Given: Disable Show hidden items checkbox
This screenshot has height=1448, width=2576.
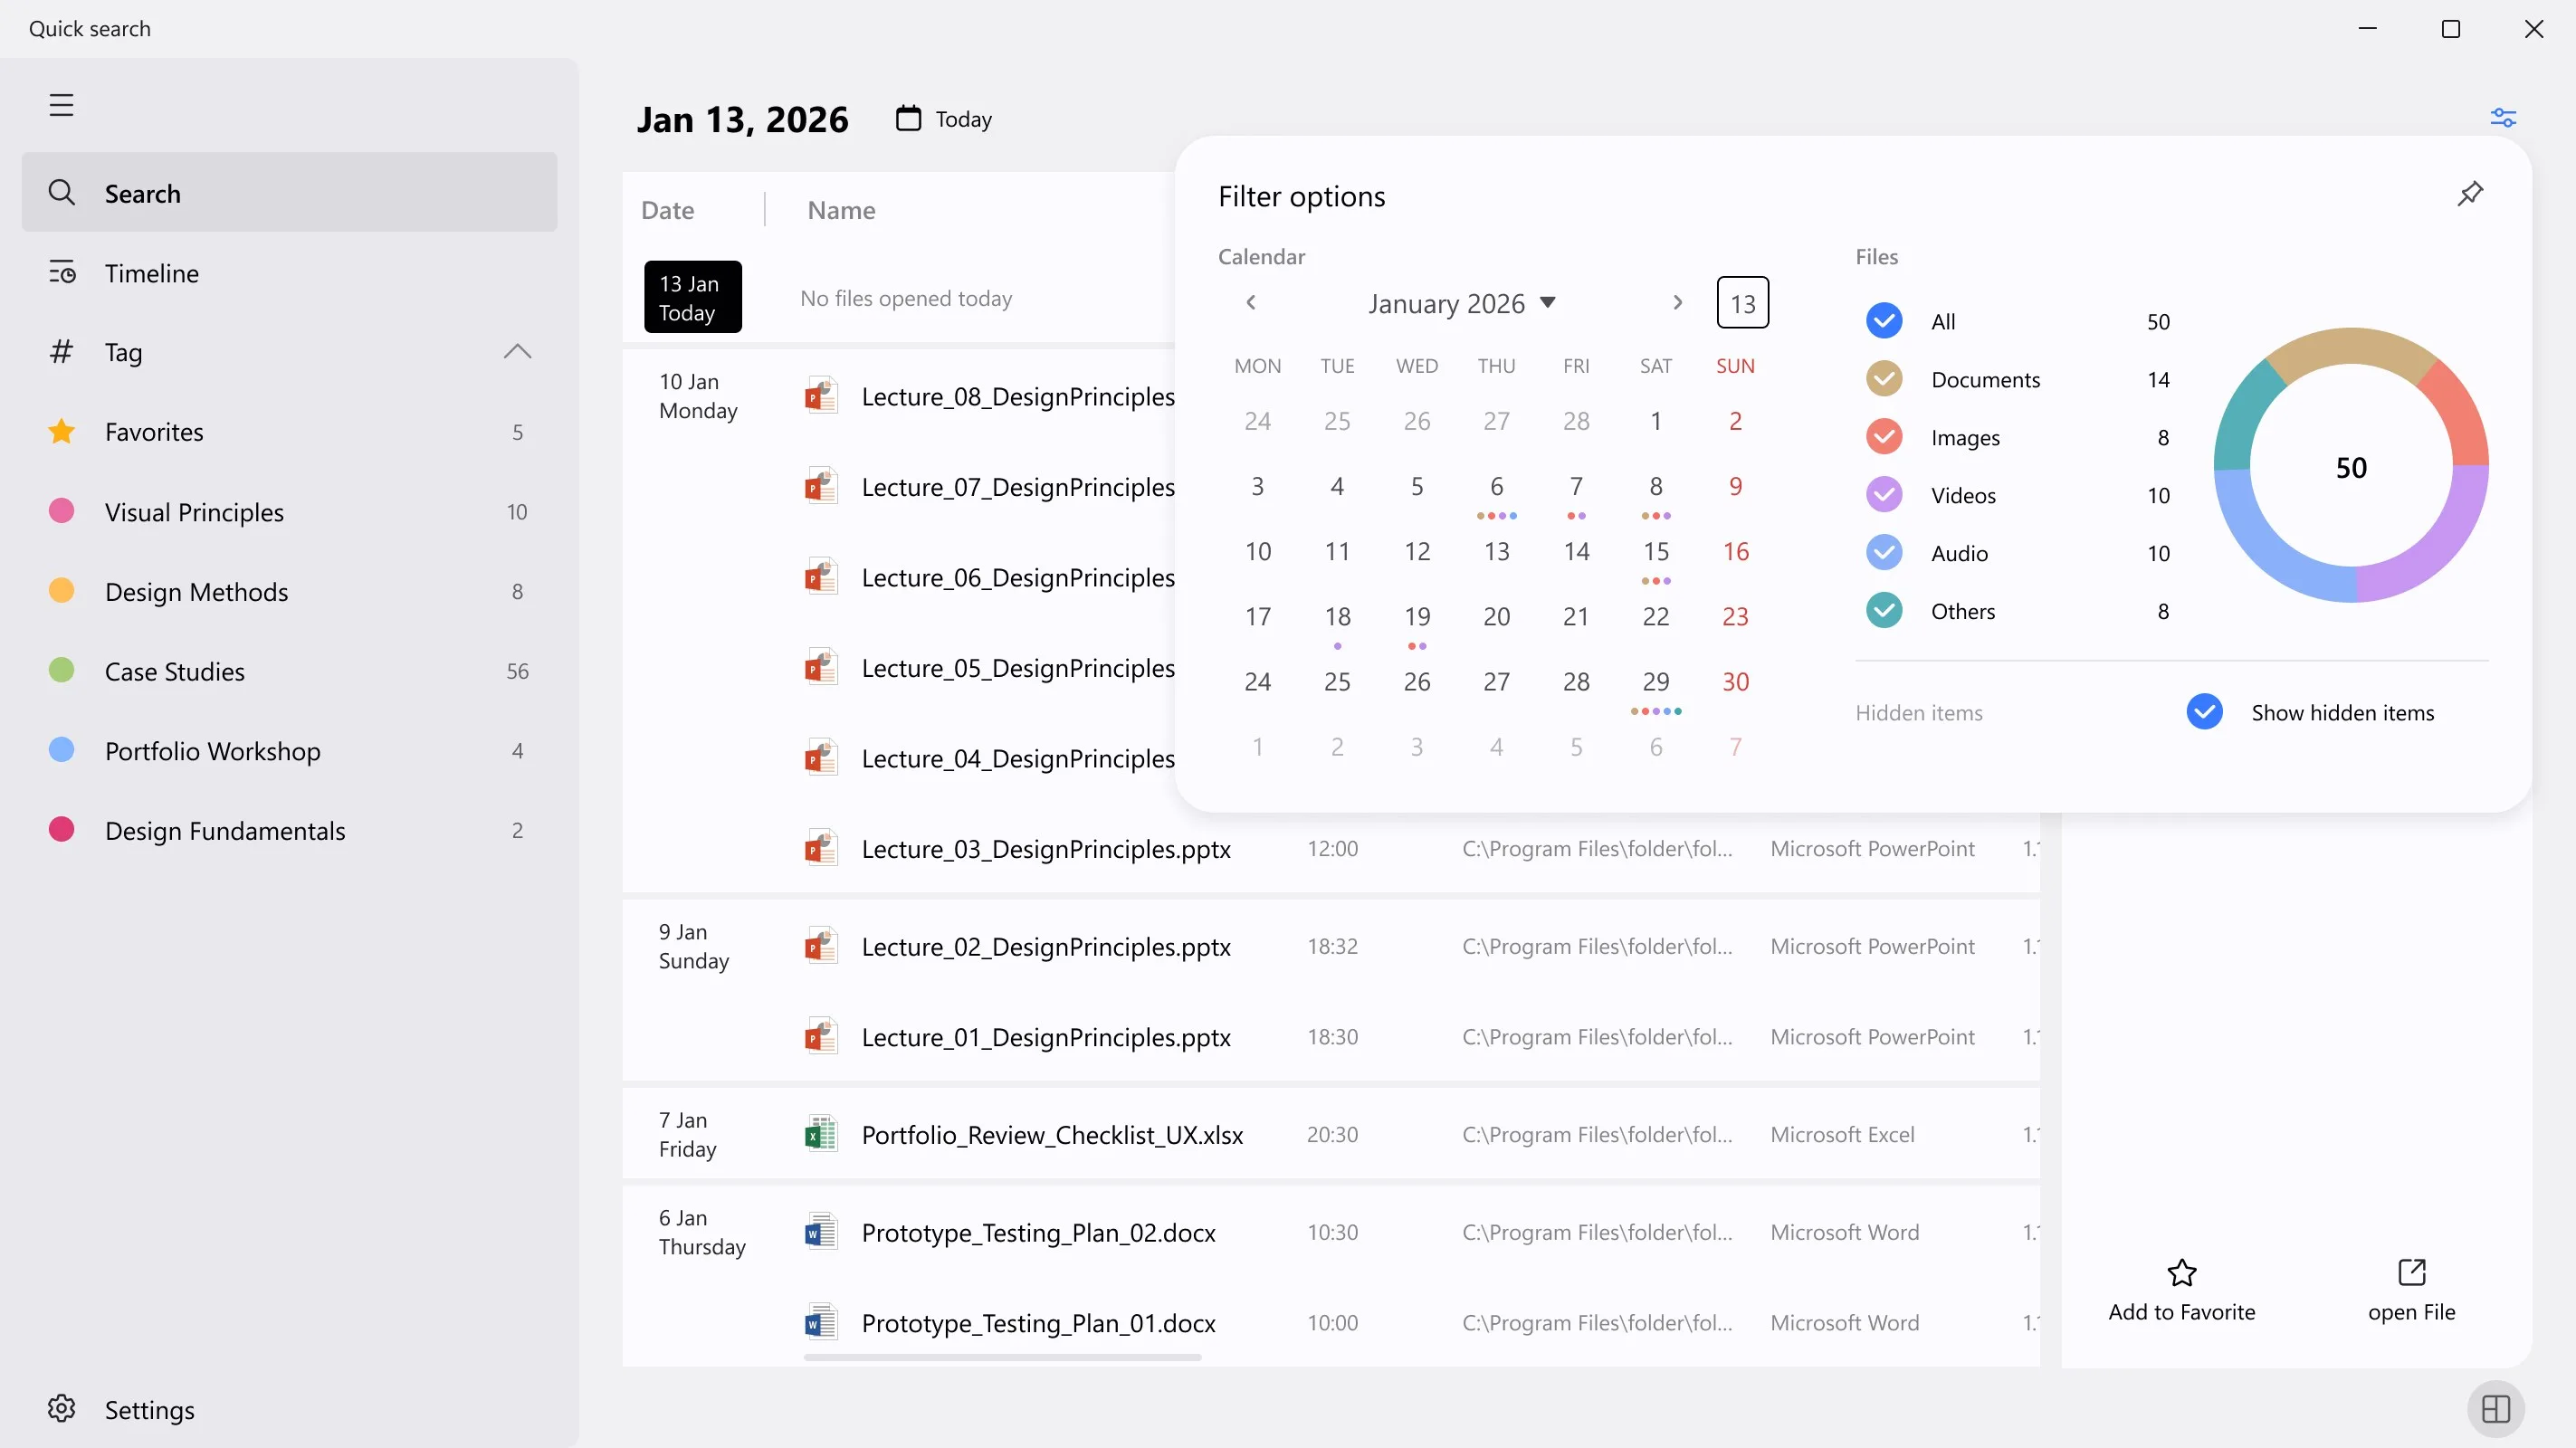Looking at the screenshot, I should point(2204,712).
